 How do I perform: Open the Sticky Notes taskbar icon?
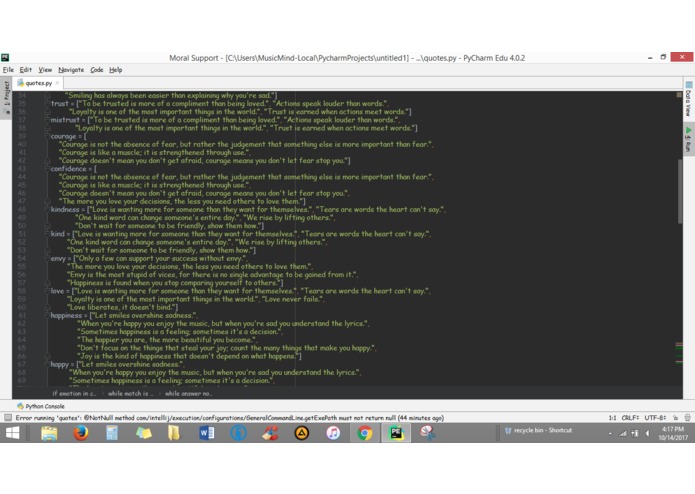144,433
